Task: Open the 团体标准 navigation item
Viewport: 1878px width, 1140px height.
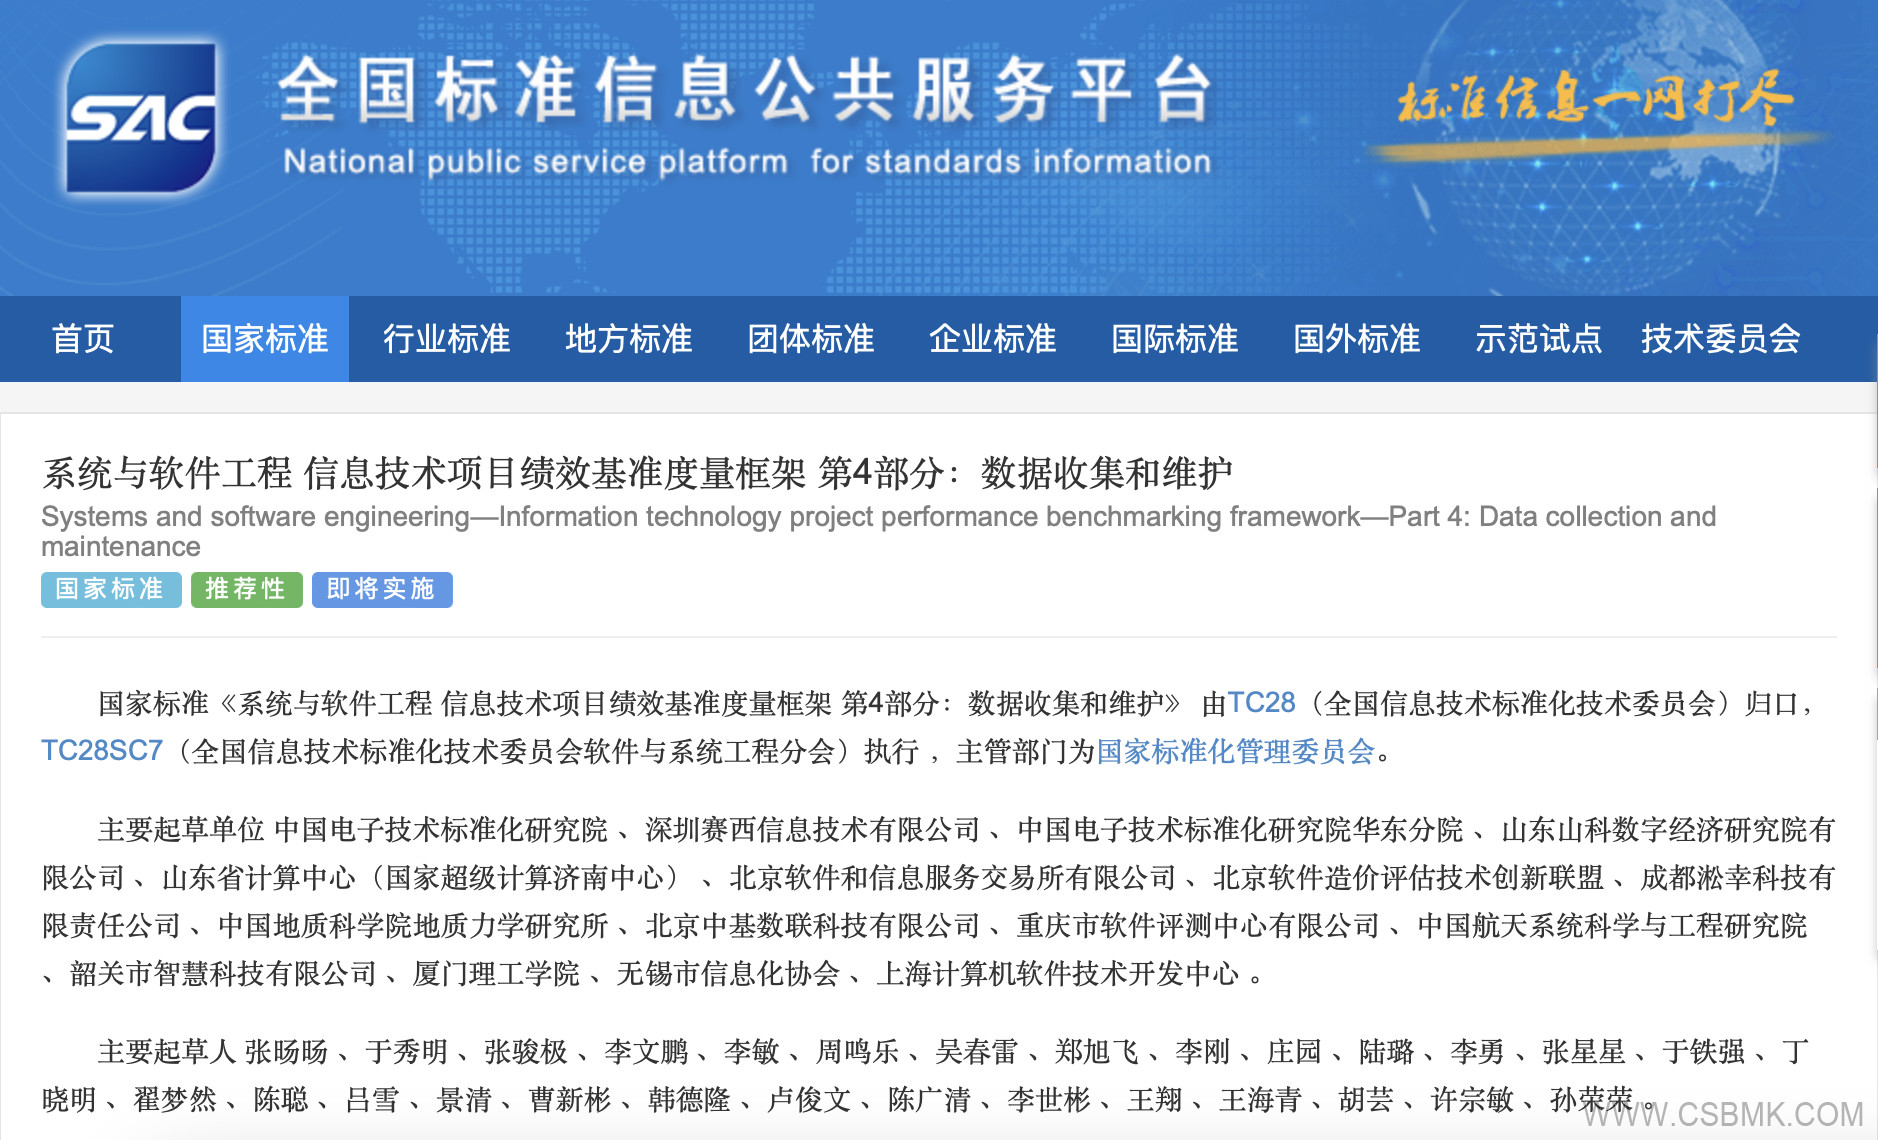Action: click(810, 339)
